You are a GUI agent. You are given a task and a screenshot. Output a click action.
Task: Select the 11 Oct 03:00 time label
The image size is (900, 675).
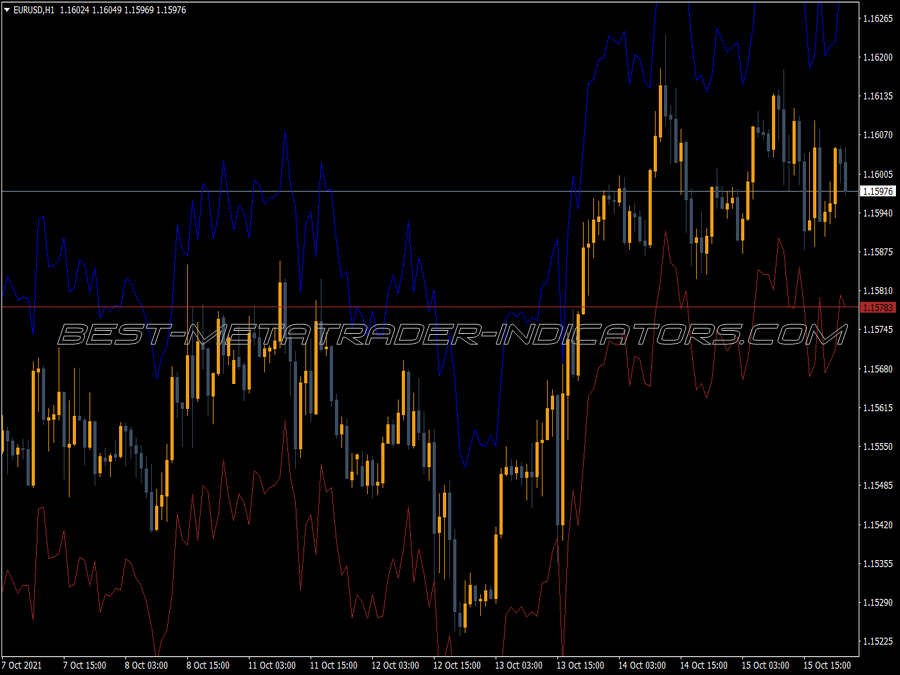pyautogui.click(x=272, y=665)
